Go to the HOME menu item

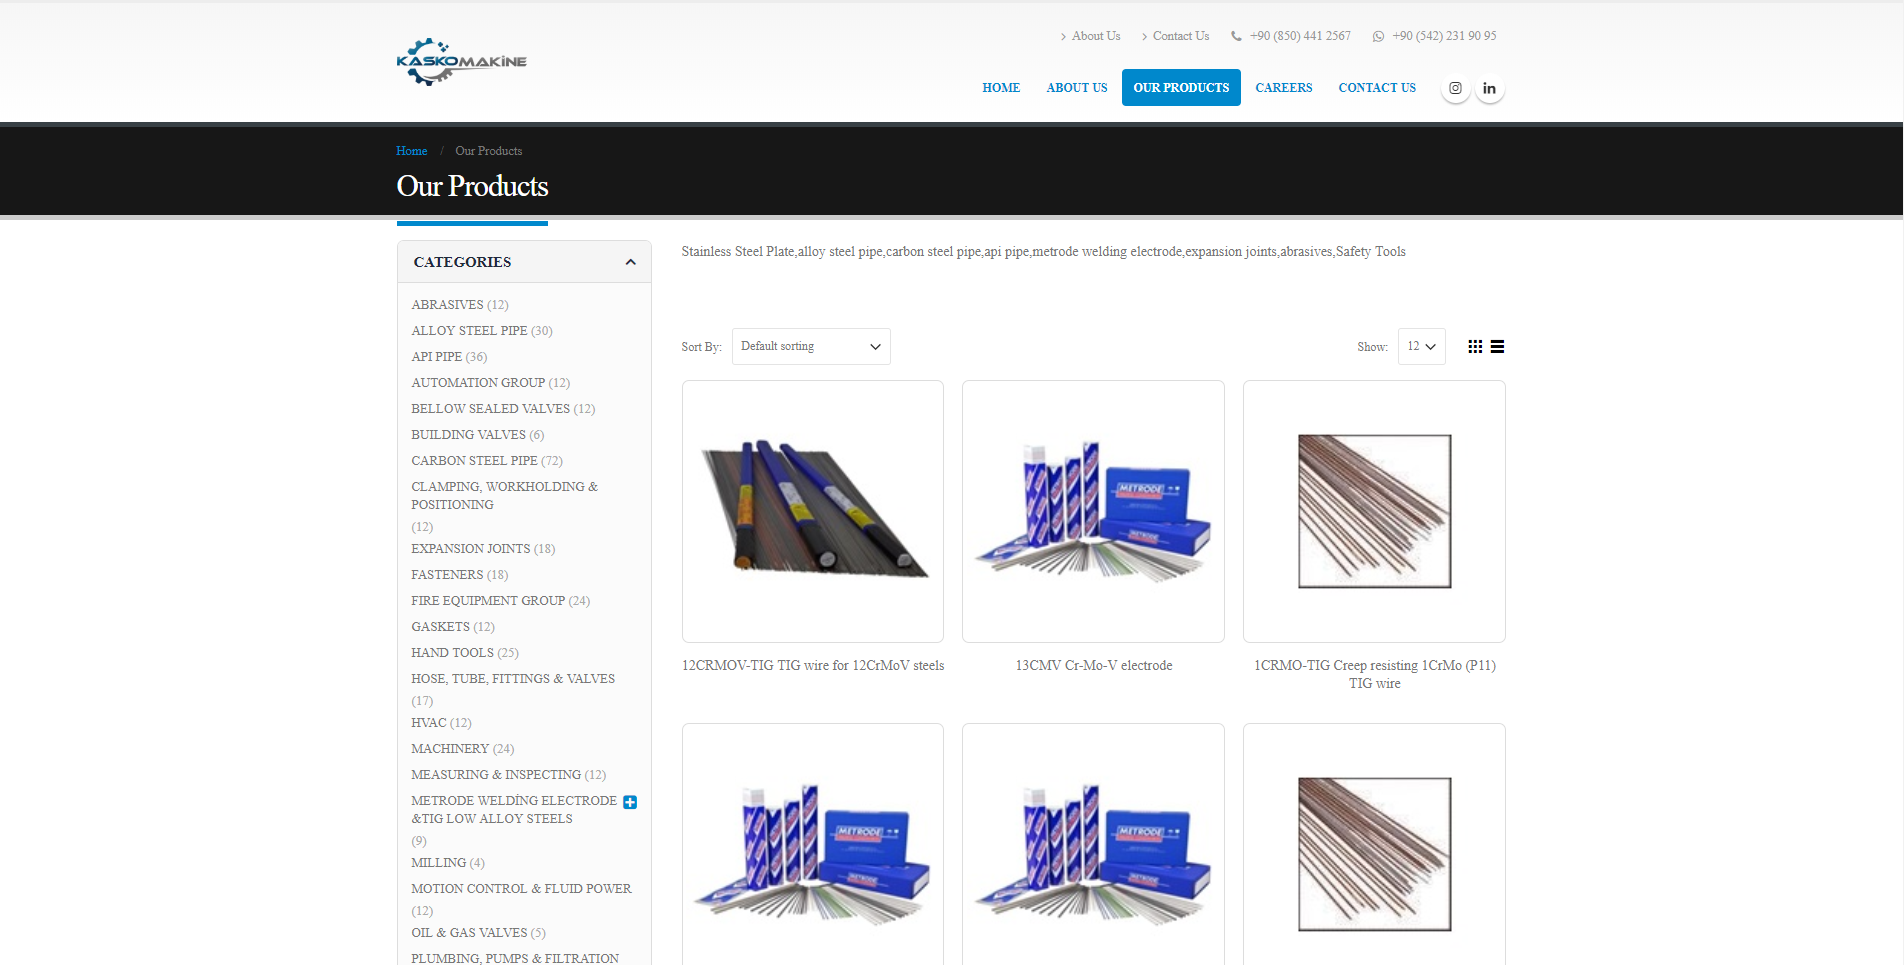click(1001, 88)
